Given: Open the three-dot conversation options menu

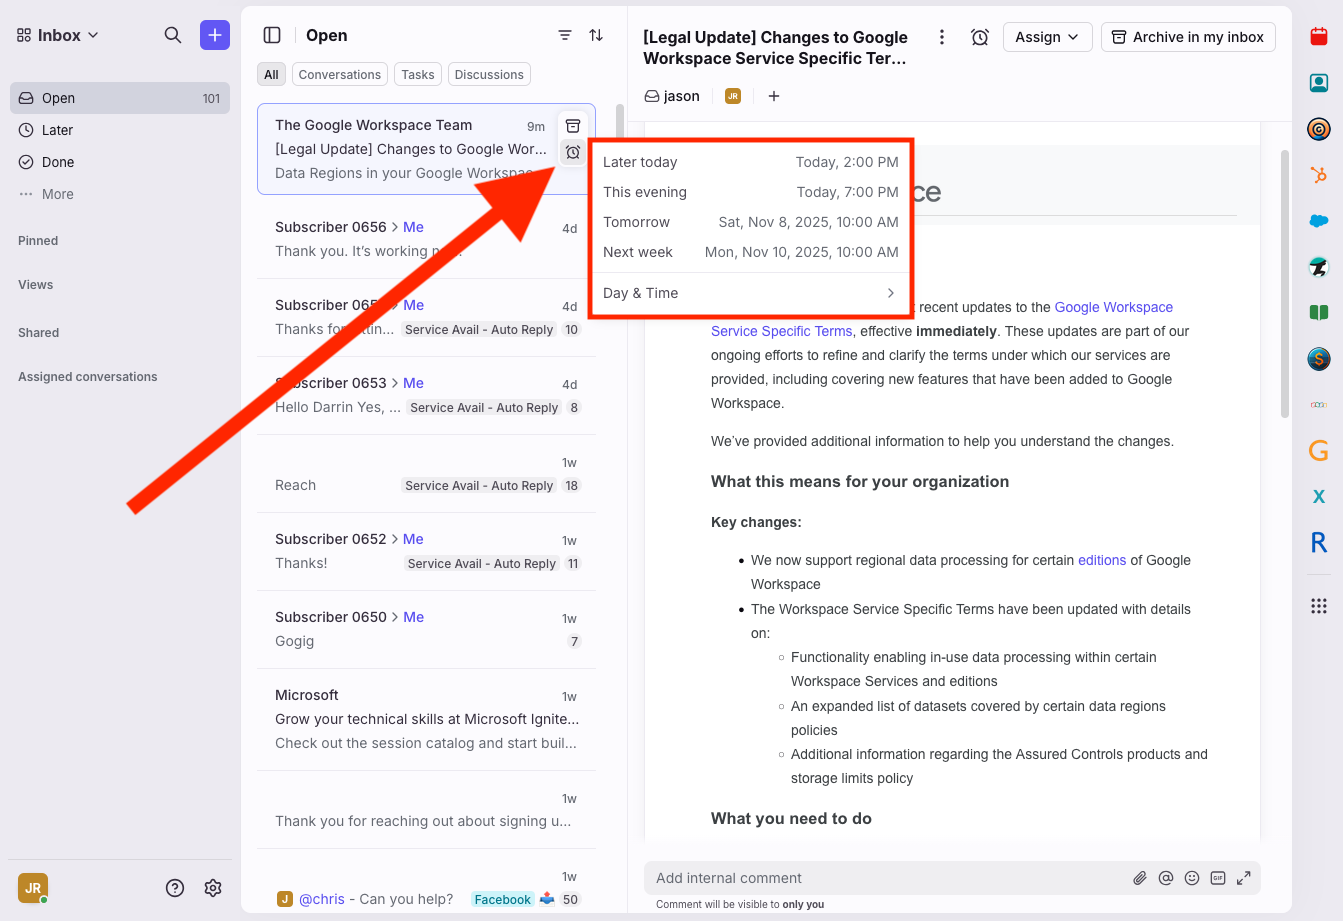Looking at the screenshot, I should (941, 37).
